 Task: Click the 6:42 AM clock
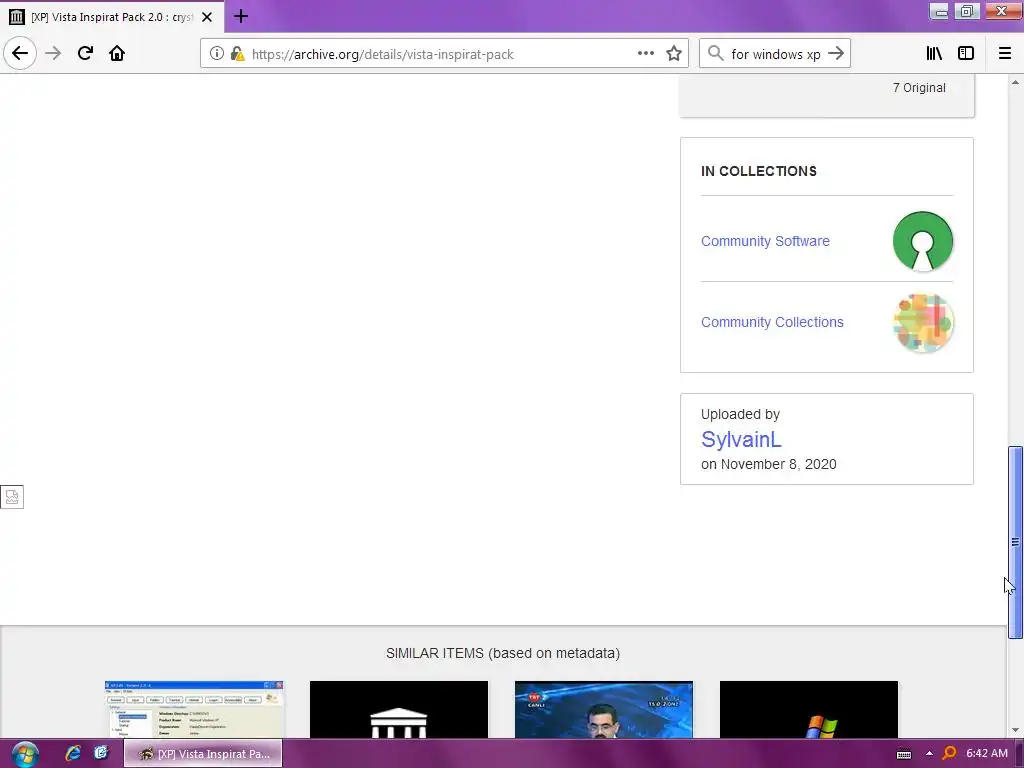point(987,753)
